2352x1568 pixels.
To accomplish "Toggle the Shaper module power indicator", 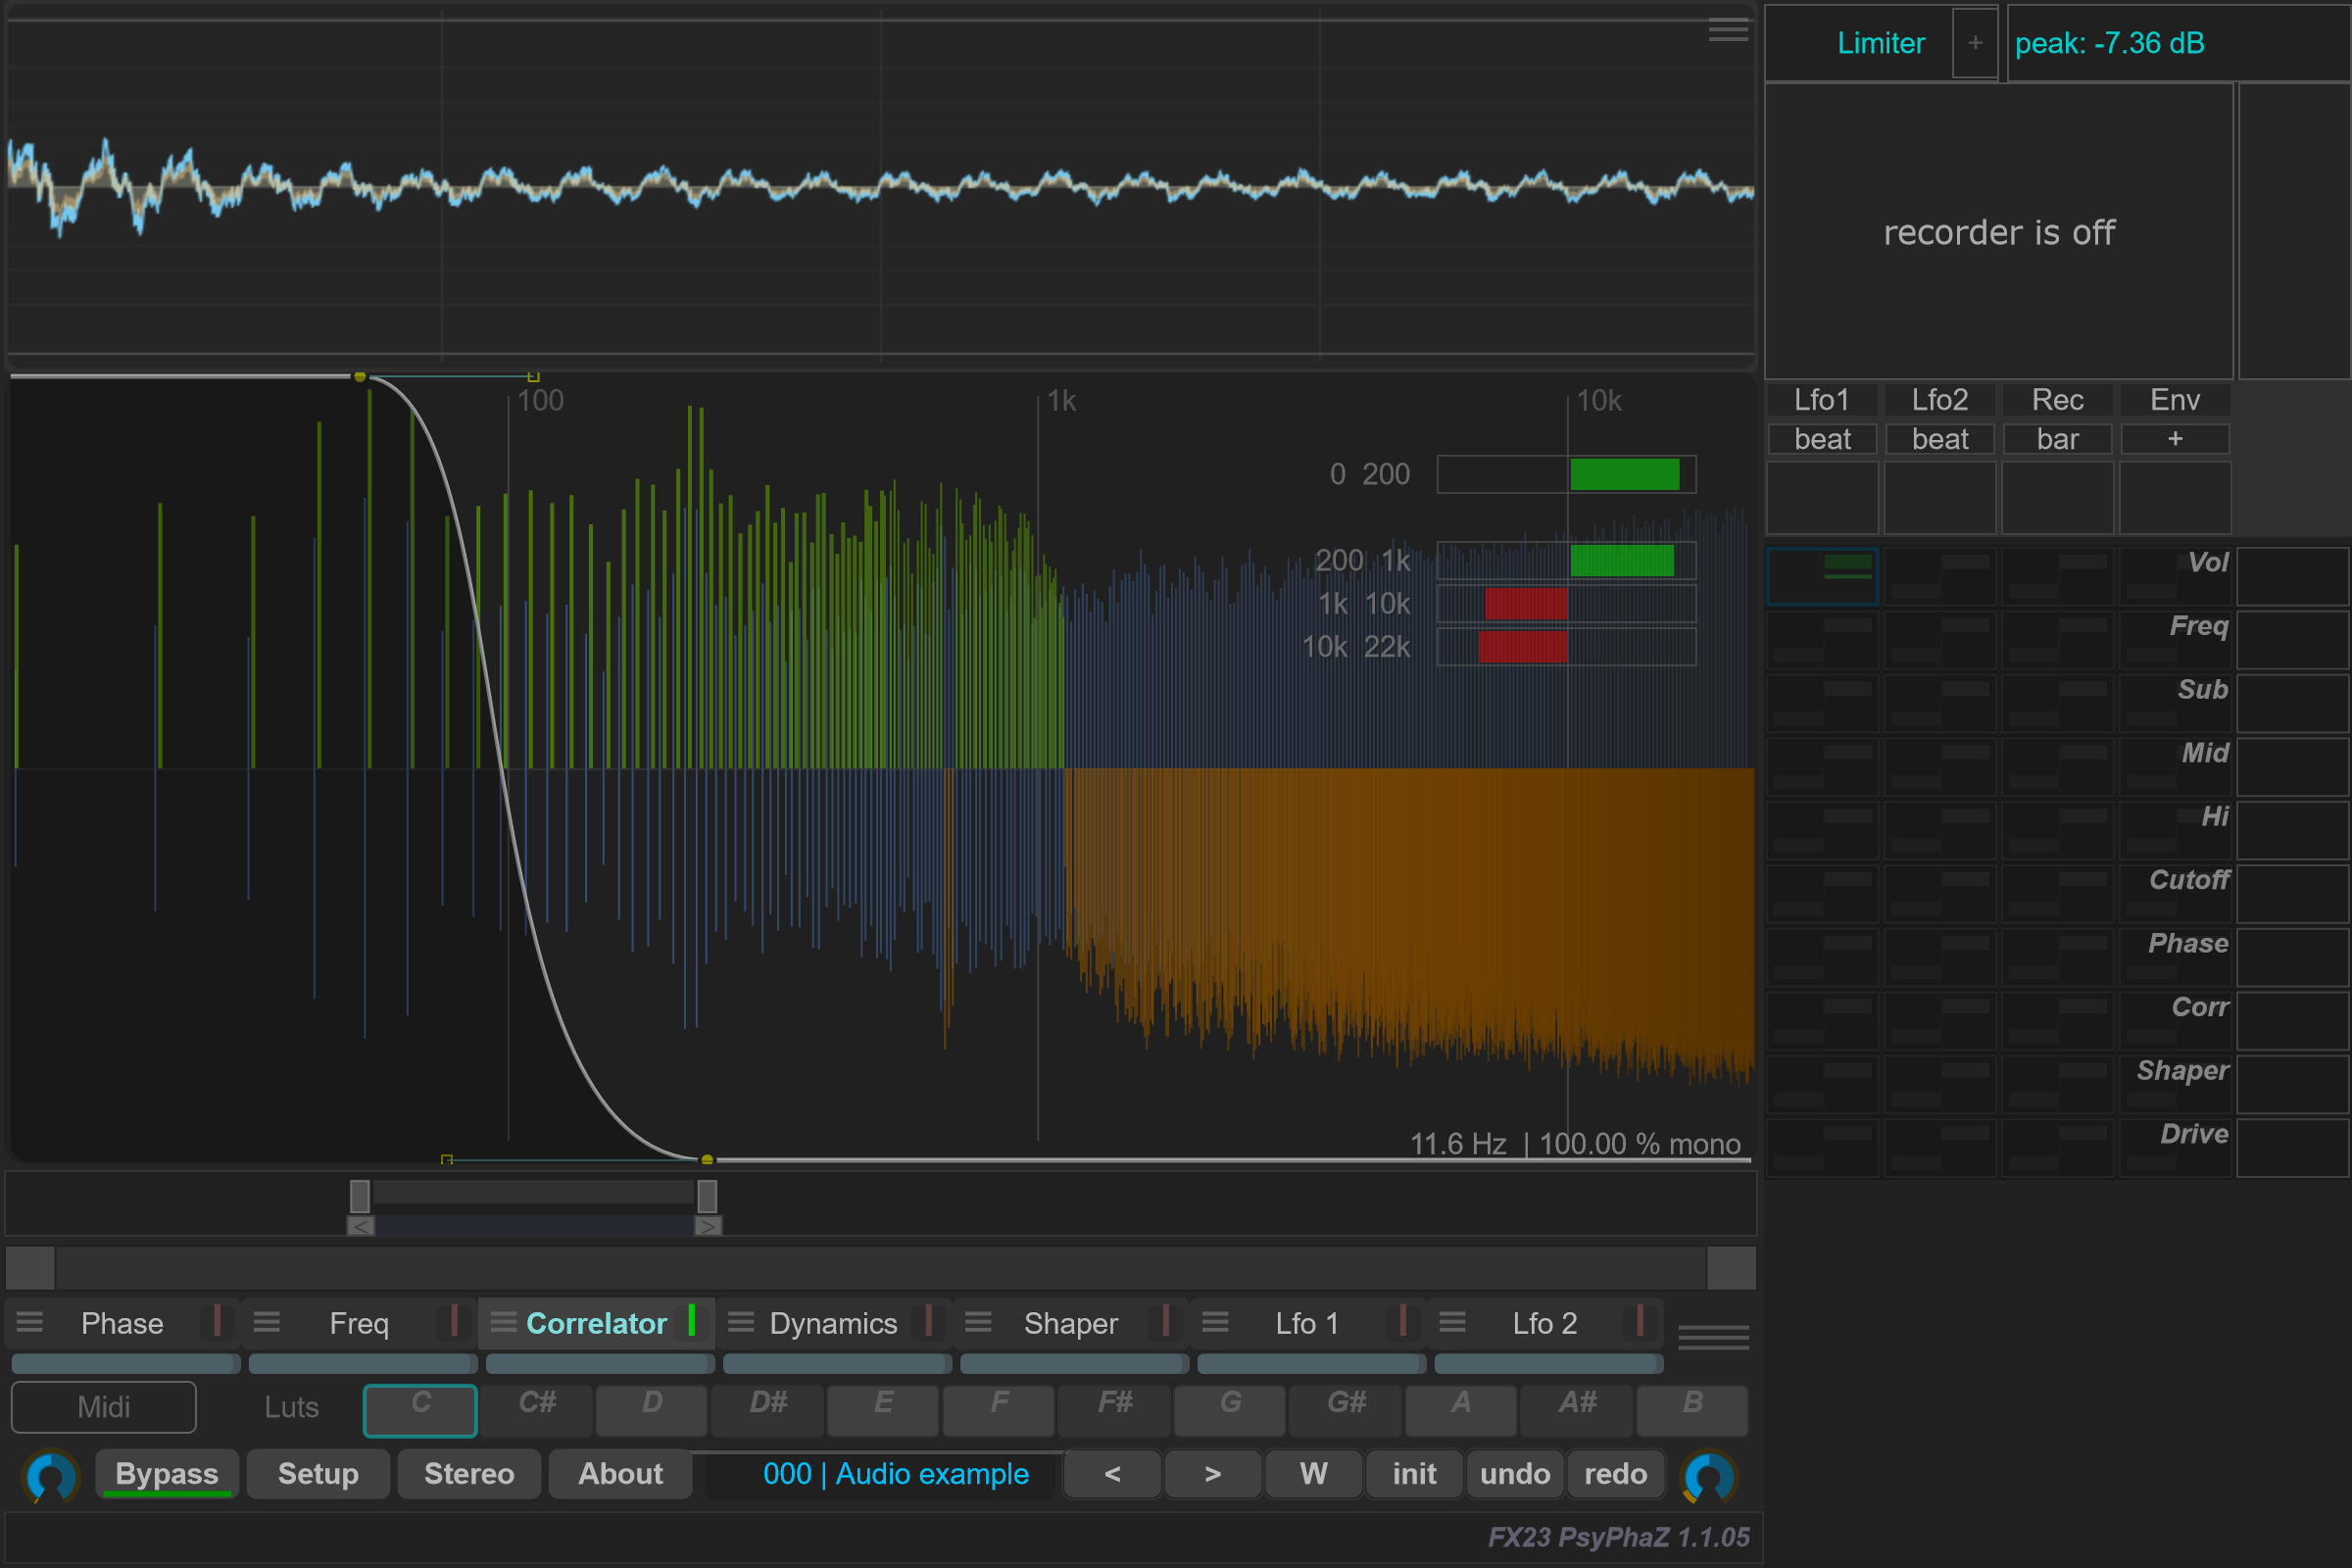I will (1165, 1321).
